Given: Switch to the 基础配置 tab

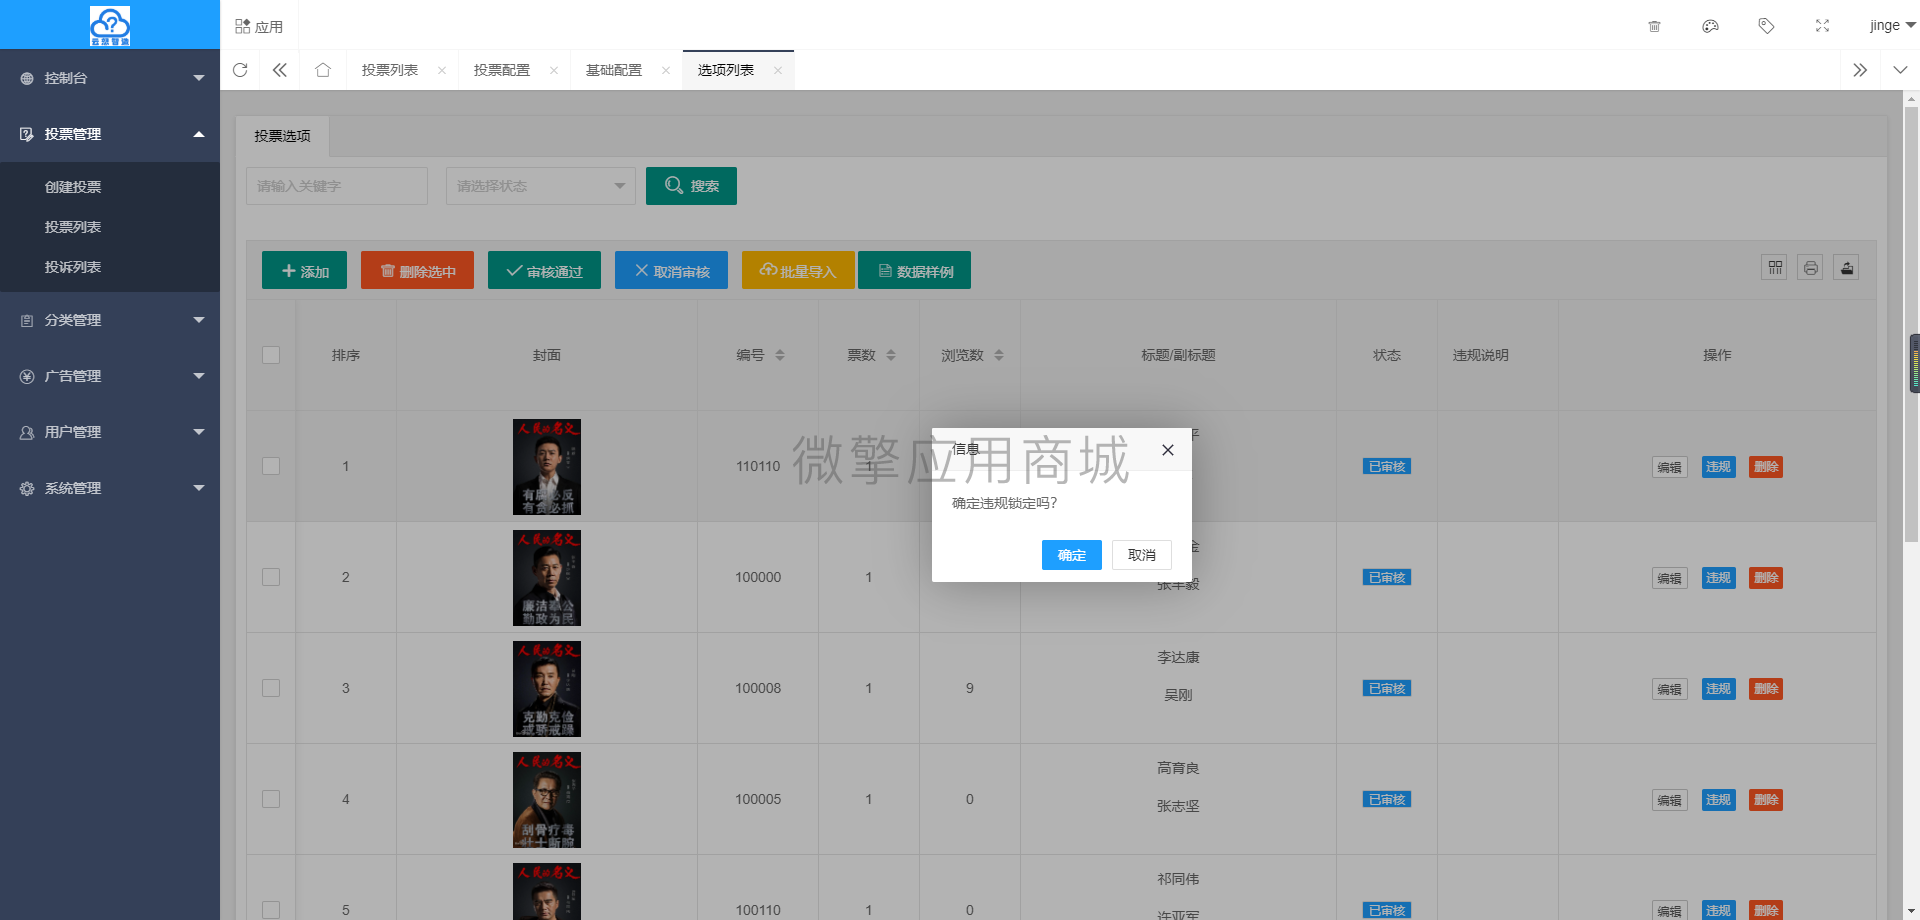Looking at the screenshot, I should coord(614,70).
